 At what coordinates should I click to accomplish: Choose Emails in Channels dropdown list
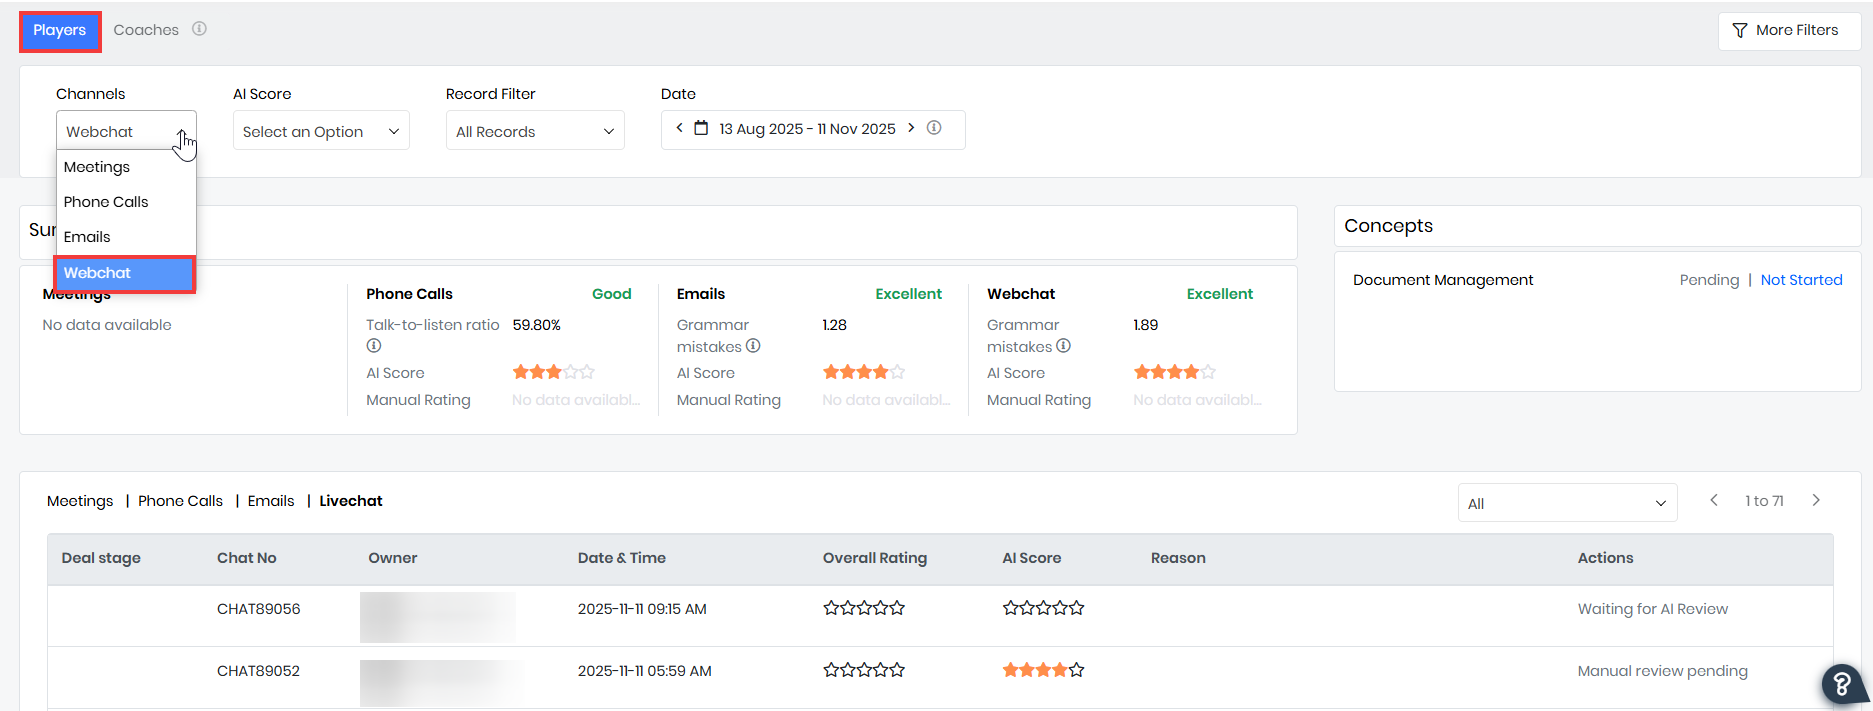[x=87, y=237]
